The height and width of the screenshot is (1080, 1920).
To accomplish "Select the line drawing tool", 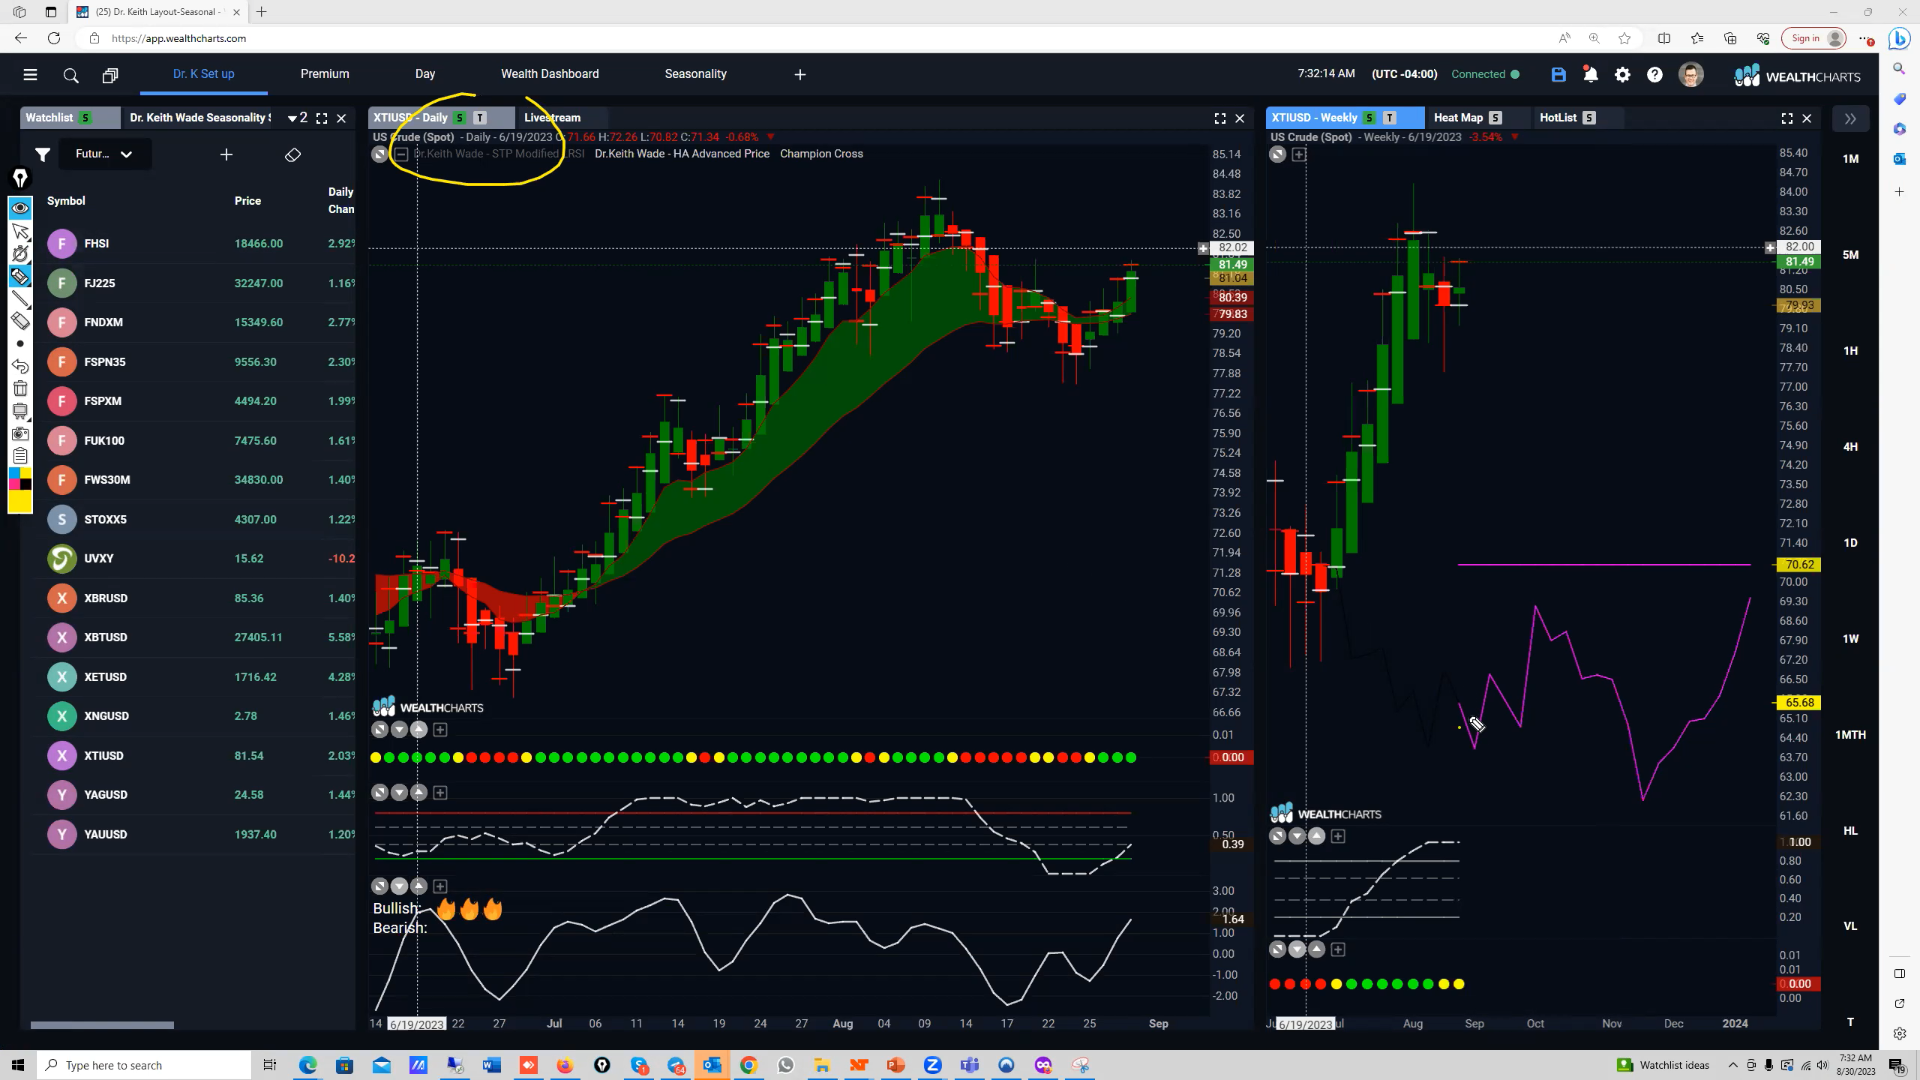I will click(x=20, y=299).
